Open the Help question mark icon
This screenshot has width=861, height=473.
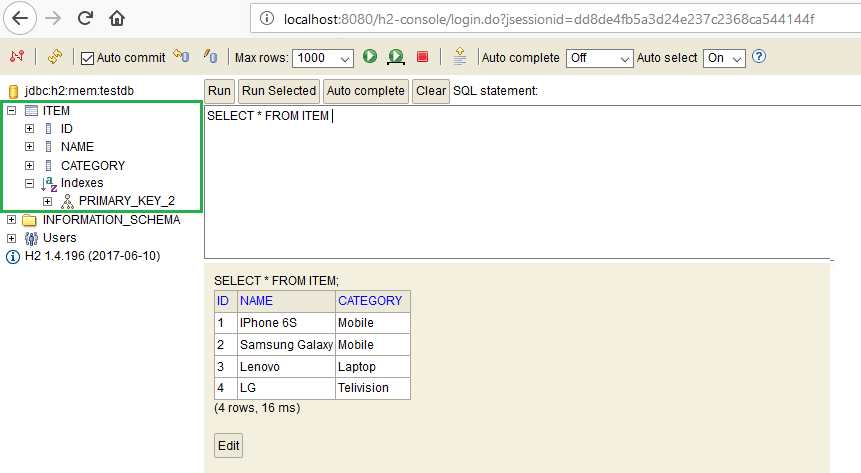[759, 57]
